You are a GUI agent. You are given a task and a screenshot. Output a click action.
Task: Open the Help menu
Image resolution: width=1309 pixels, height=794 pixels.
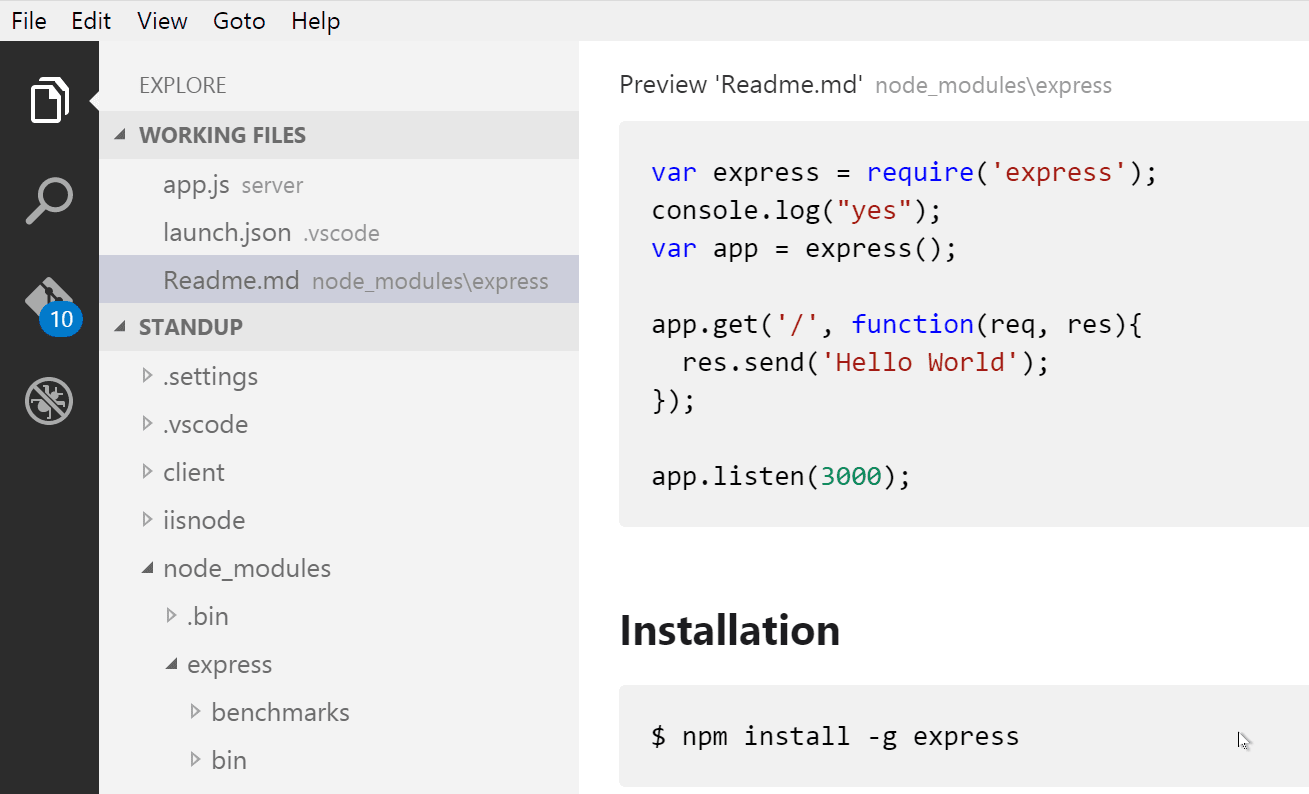click(315, 20)
